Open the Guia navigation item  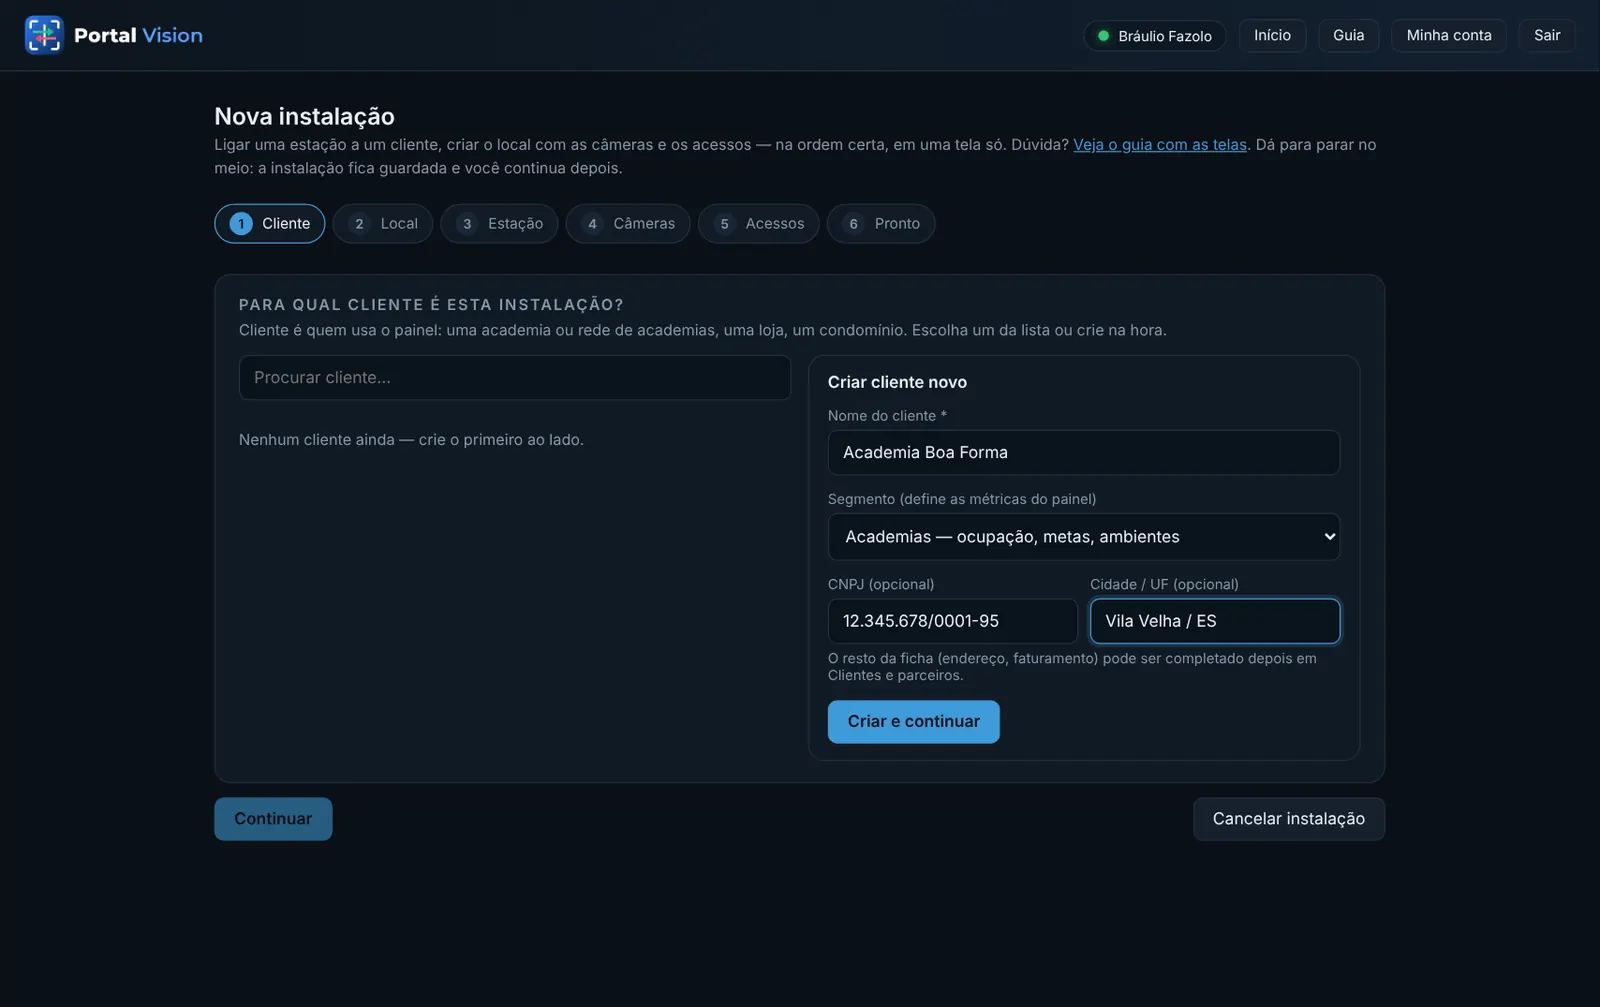pos(1348,36)
